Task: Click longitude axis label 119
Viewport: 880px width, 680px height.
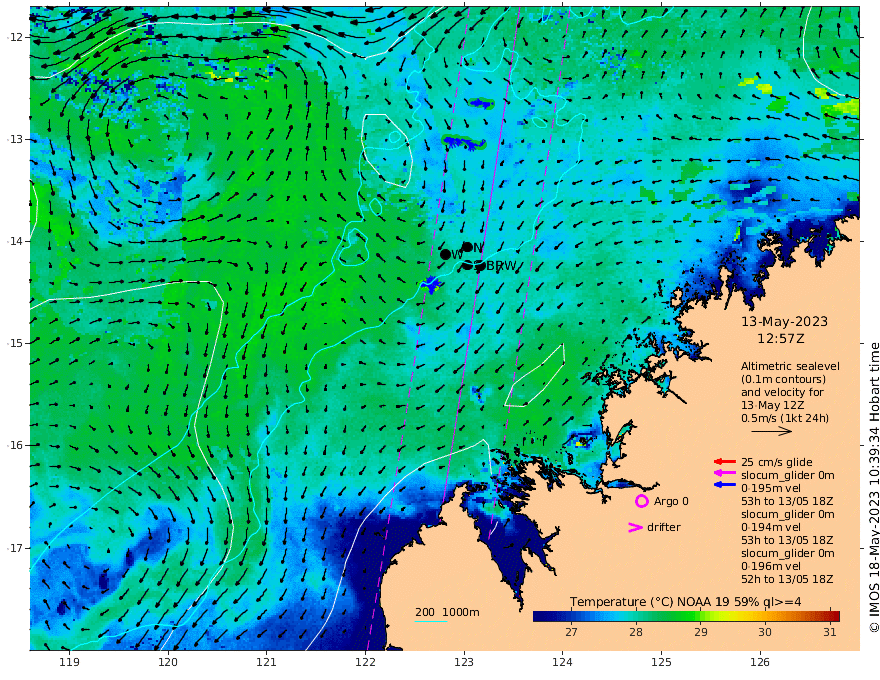Action: [x=69, y=662]
